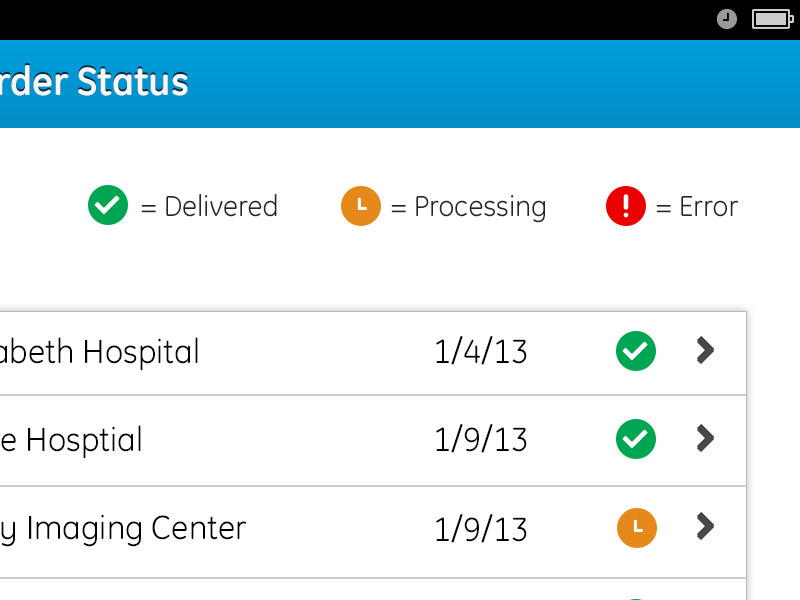Select the abeth Hospital row

coord(100,352)
